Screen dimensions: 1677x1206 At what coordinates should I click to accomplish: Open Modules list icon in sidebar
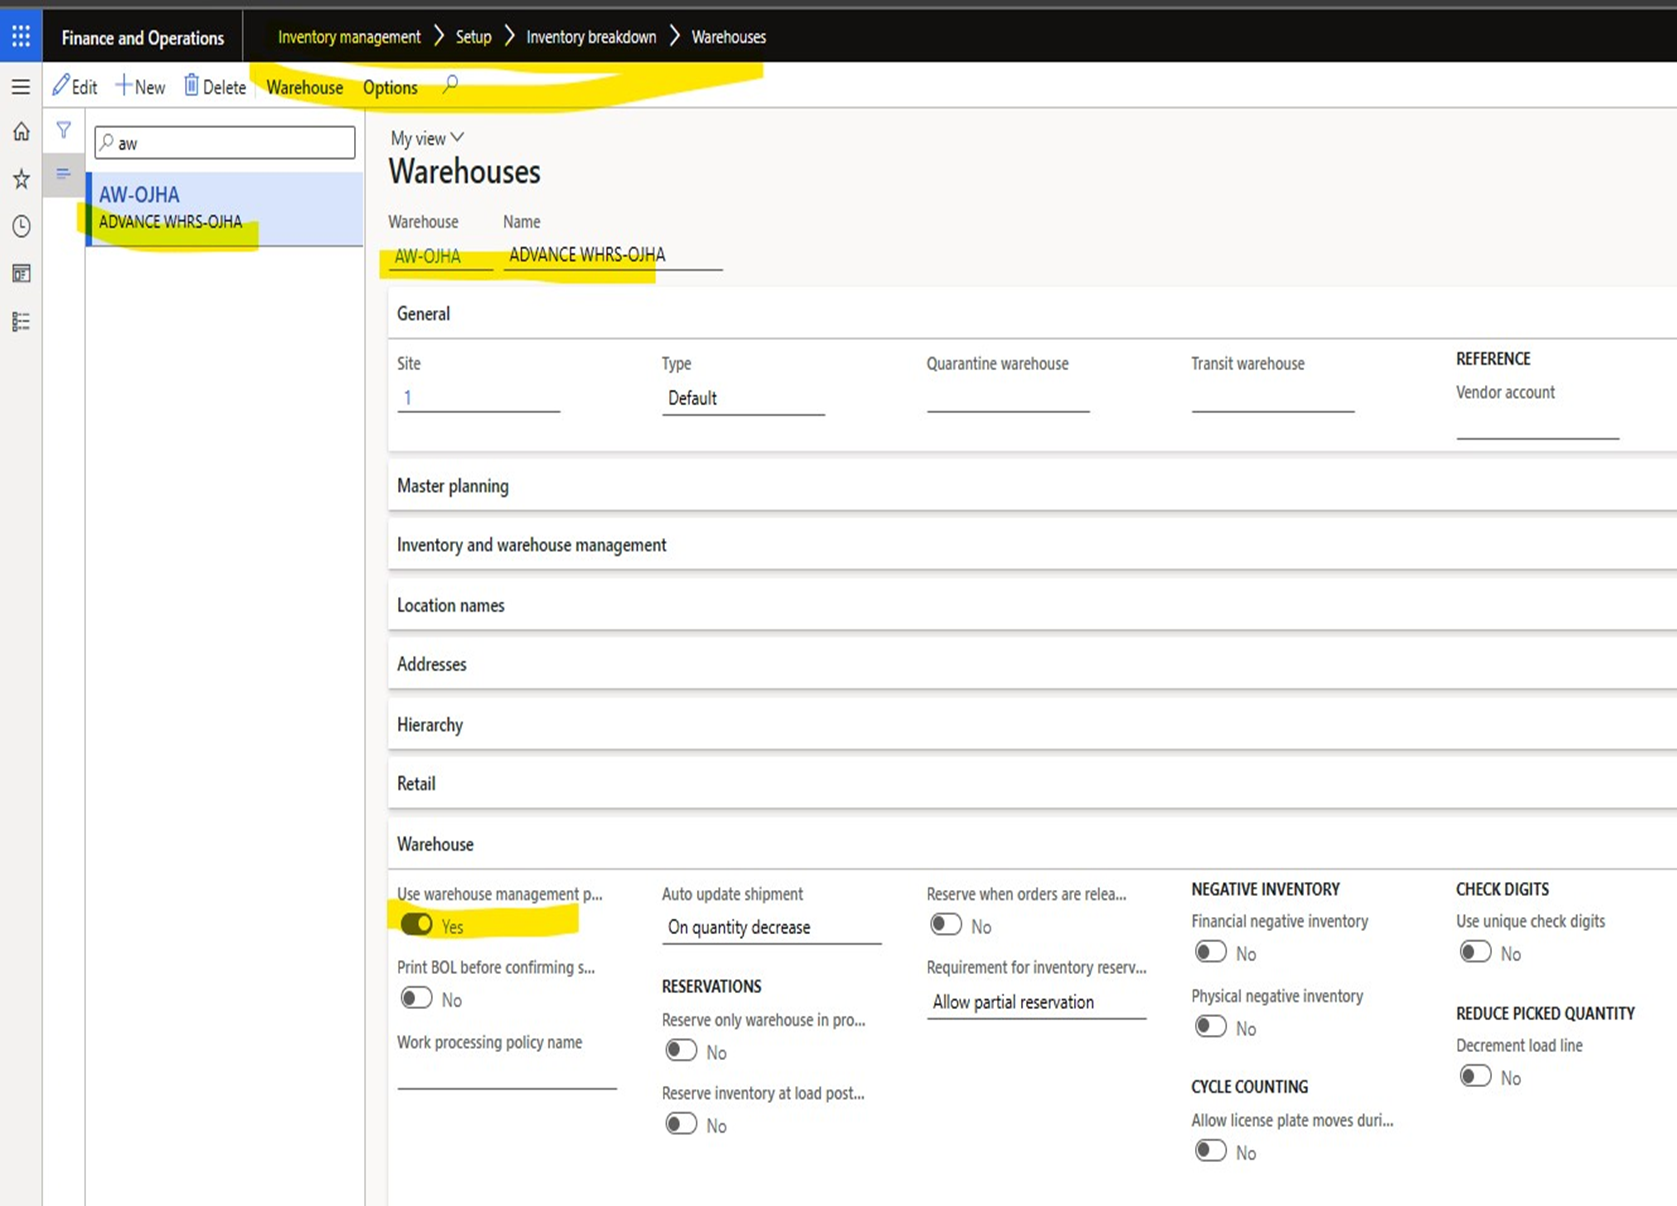pyautogui.click(x=21, y=321)
